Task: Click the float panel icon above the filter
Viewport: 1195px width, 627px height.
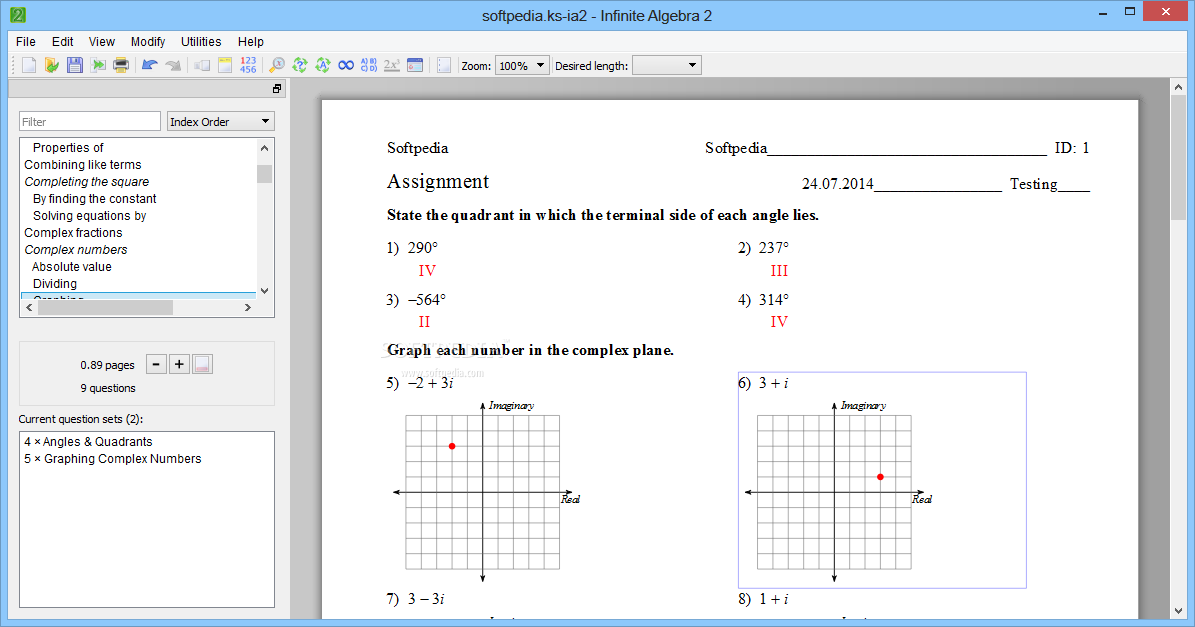Action: coord(277,89)
